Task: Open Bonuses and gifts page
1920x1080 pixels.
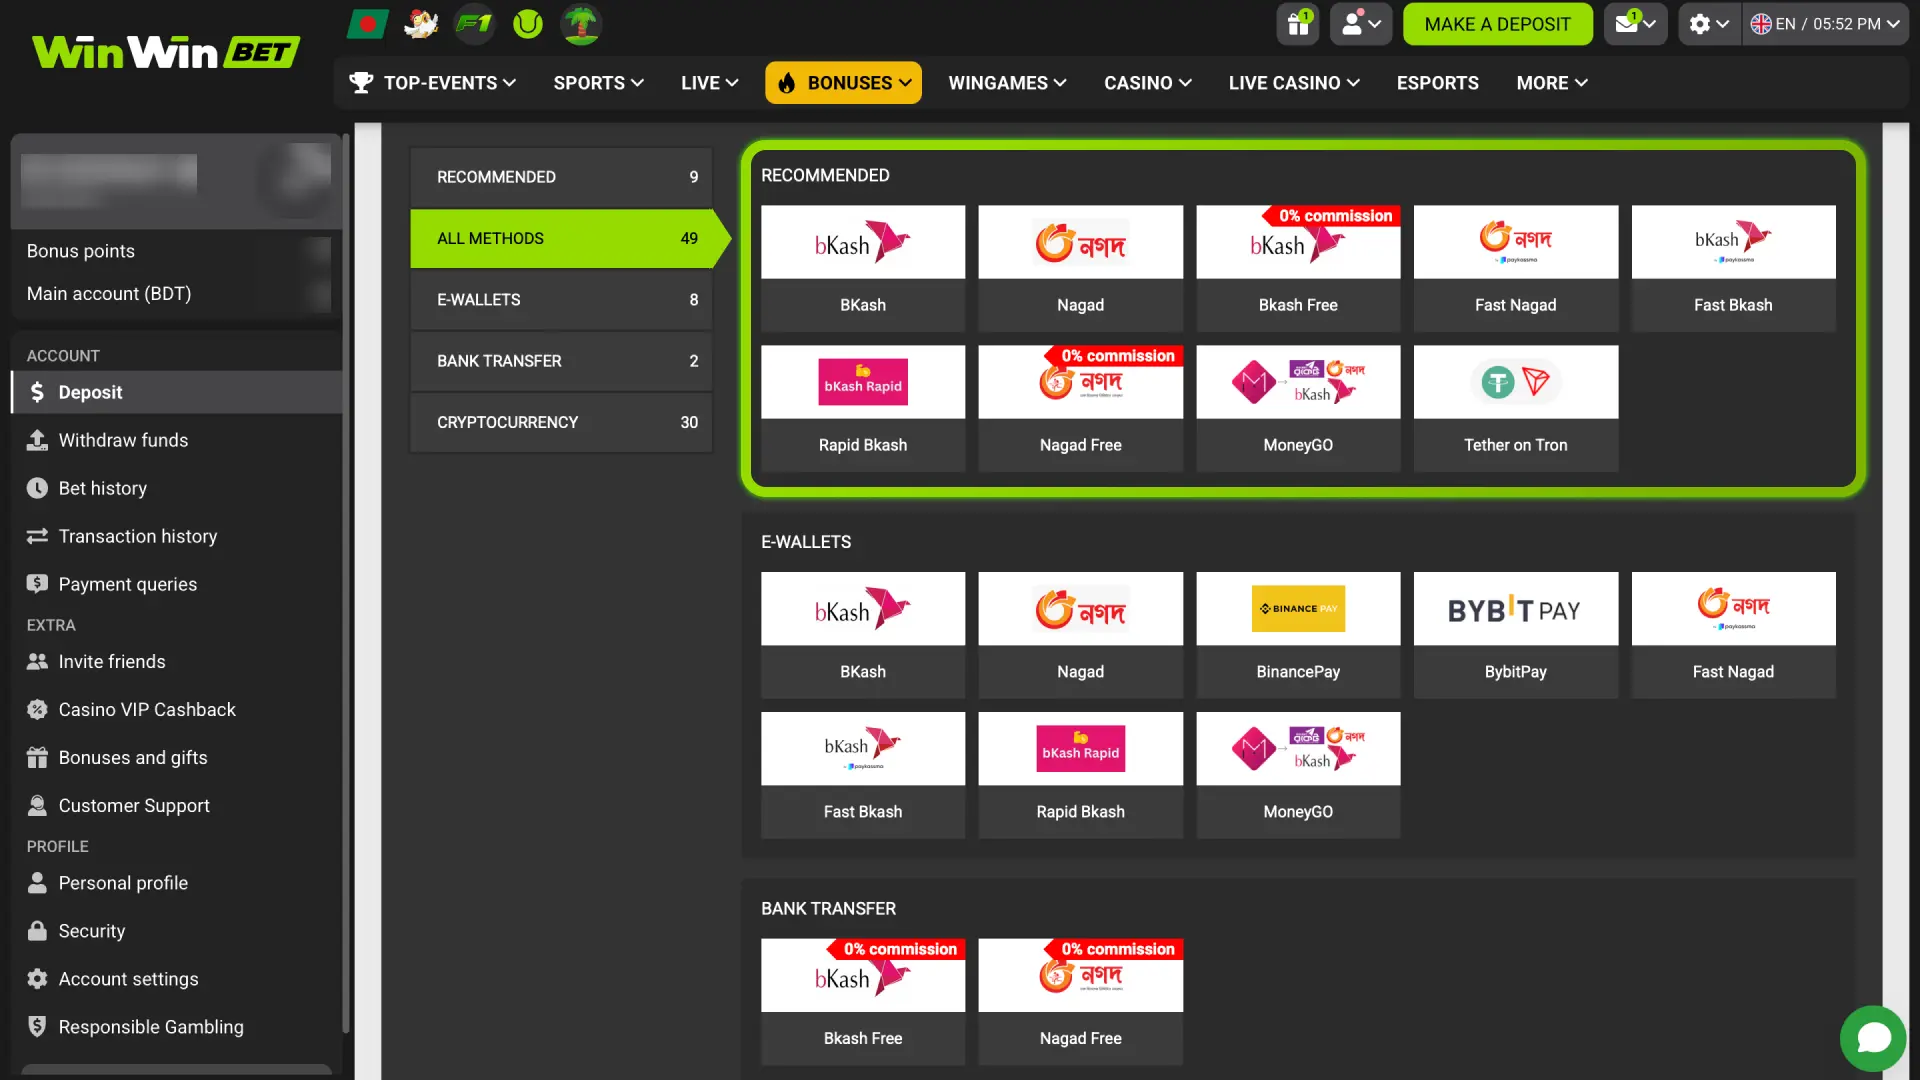Action: coord(176,757)
